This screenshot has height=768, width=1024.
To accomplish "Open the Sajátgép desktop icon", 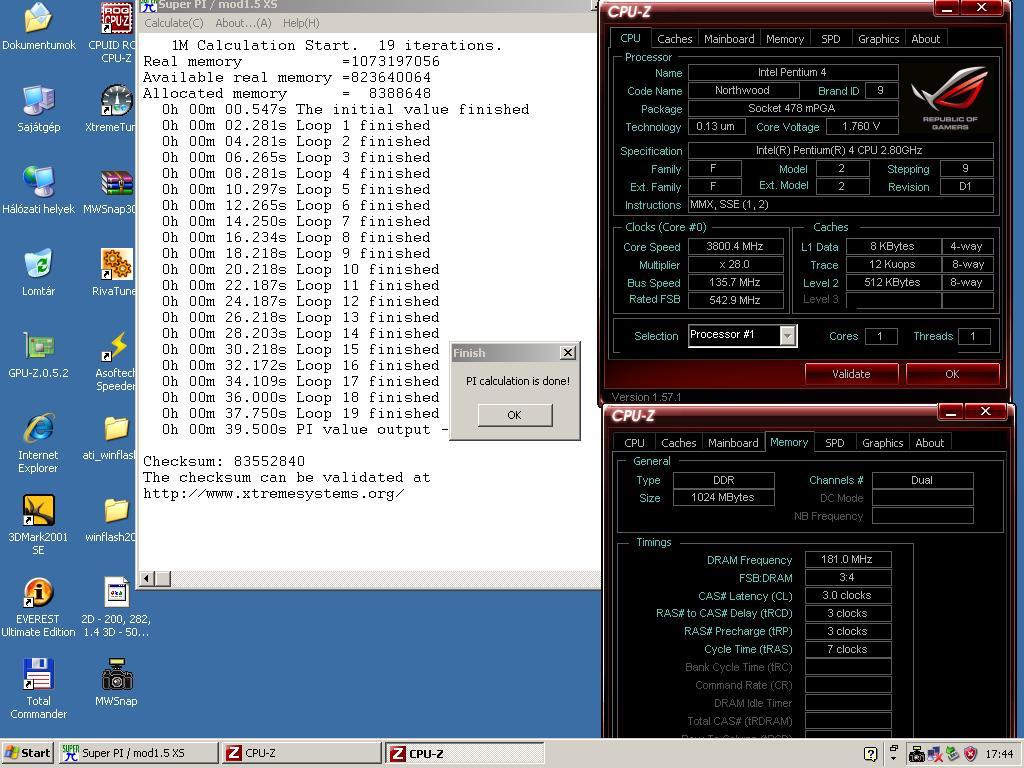I will tap(39, 101).
